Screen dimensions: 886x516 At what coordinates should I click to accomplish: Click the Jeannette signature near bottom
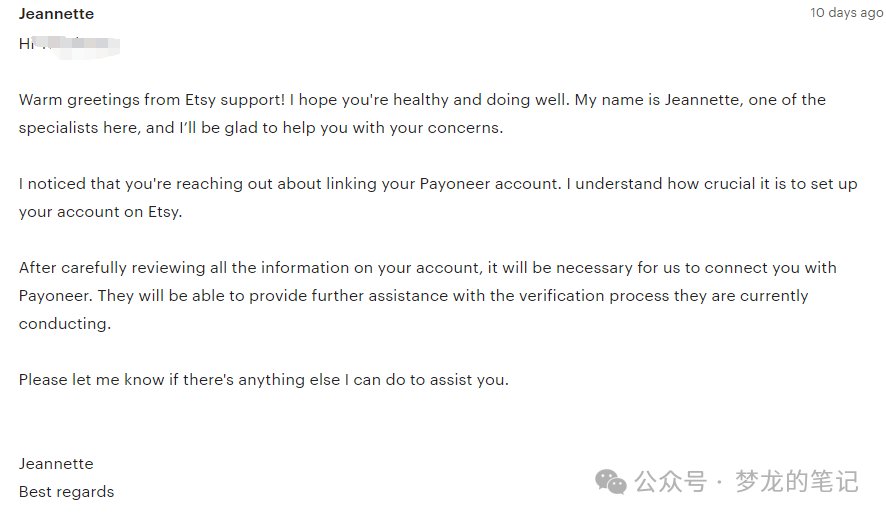56,464
